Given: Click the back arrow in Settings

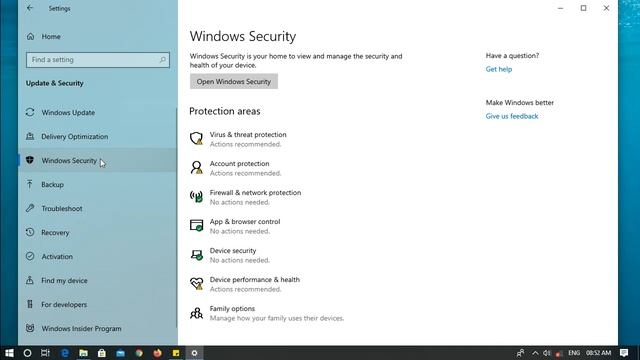Looking at the screenshot, I should click(x=30, y=8).
